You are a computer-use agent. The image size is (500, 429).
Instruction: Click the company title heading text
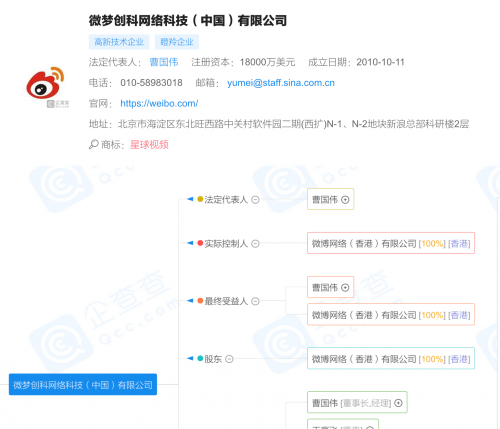point(188,21)
